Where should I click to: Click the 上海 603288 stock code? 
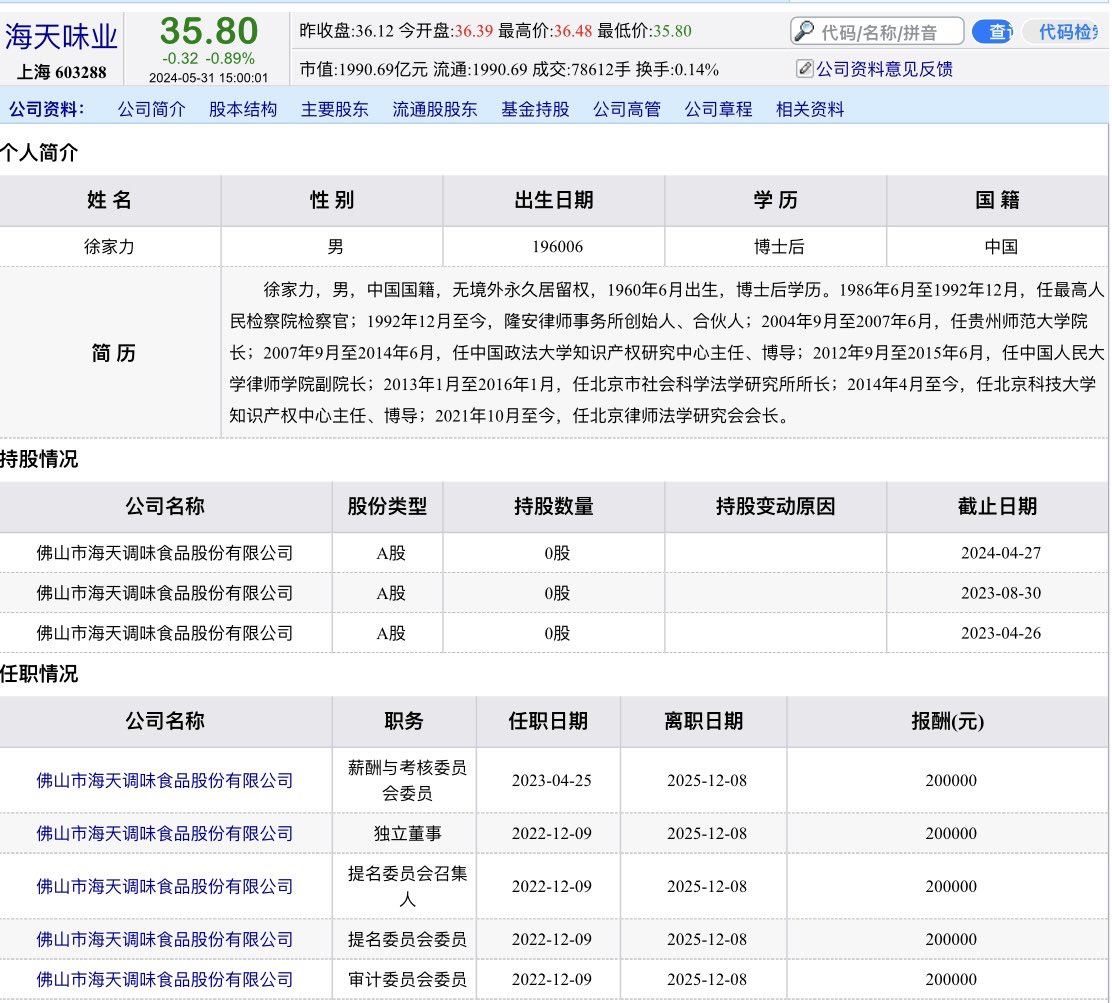62,72
